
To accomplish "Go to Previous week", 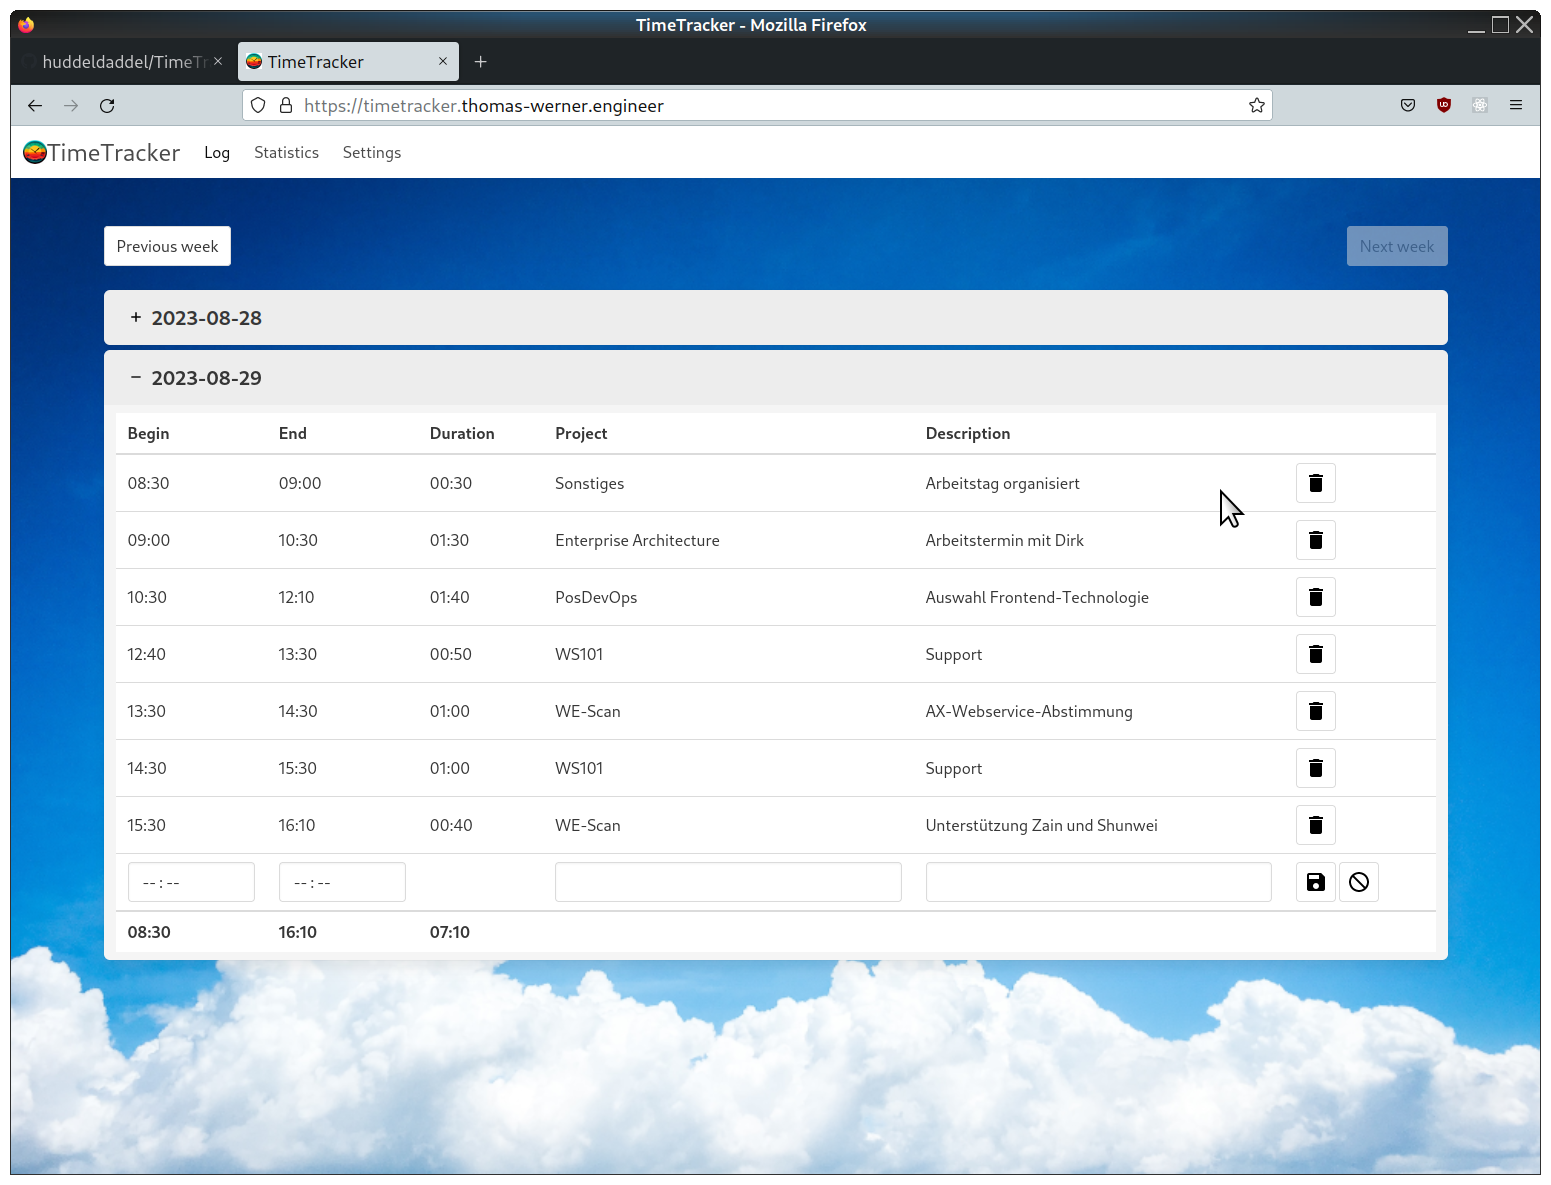I will tap(167, 246).
